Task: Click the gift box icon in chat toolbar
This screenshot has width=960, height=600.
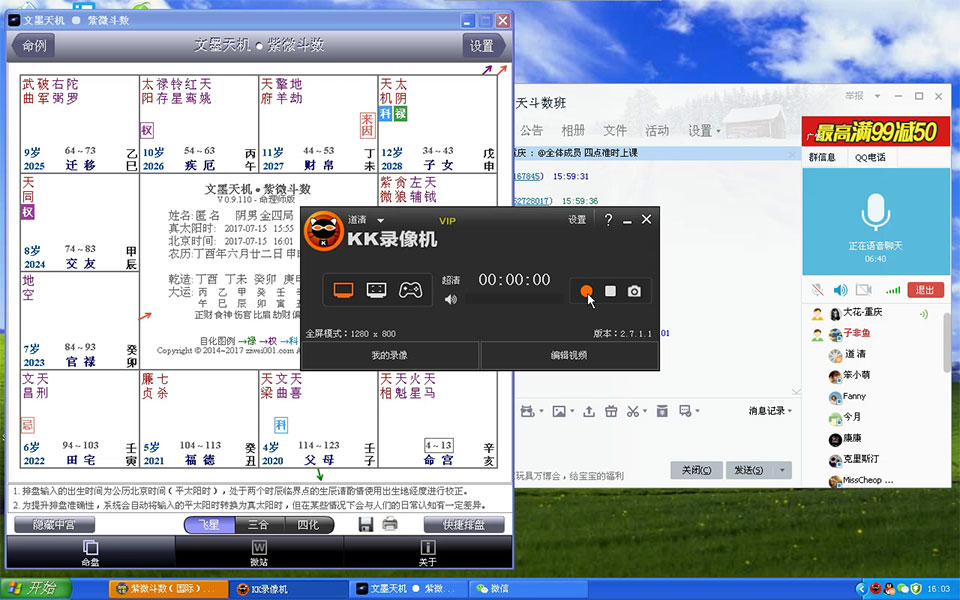Action: point(611,411)
